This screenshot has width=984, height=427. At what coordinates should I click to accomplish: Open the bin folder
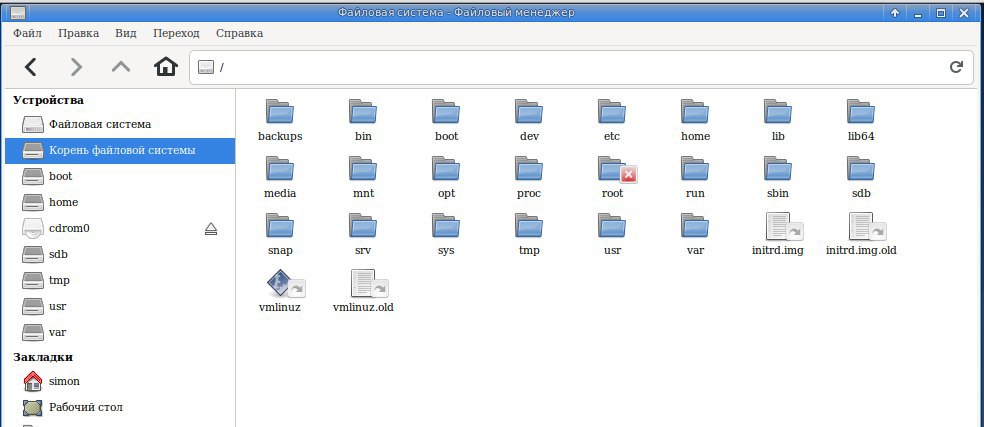363,120
